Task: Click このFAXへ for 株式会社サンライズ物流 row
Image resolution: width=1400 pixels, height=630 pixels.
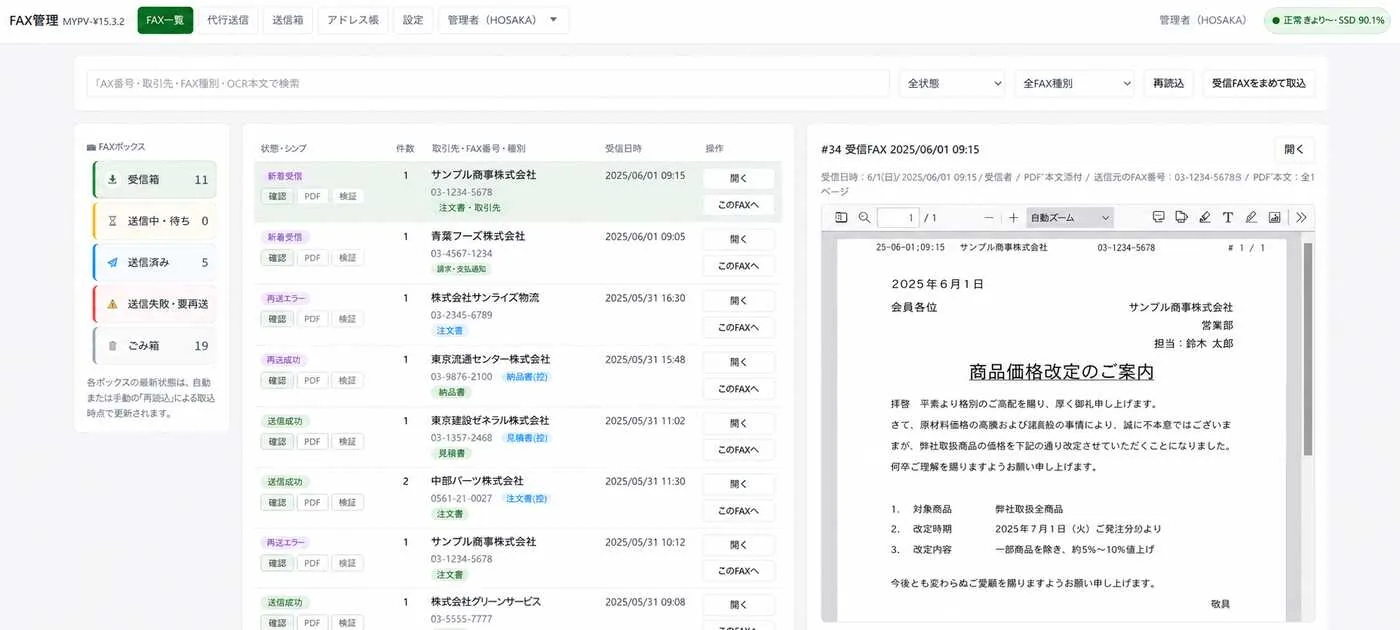Action: point(739,327)
